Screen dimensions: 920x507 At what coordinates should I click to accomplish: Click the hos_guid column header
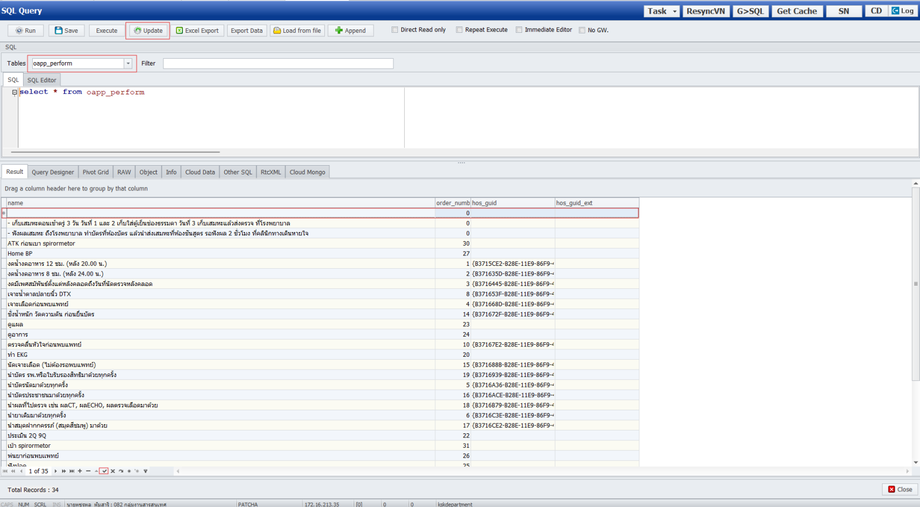click(x=512, y=202)
